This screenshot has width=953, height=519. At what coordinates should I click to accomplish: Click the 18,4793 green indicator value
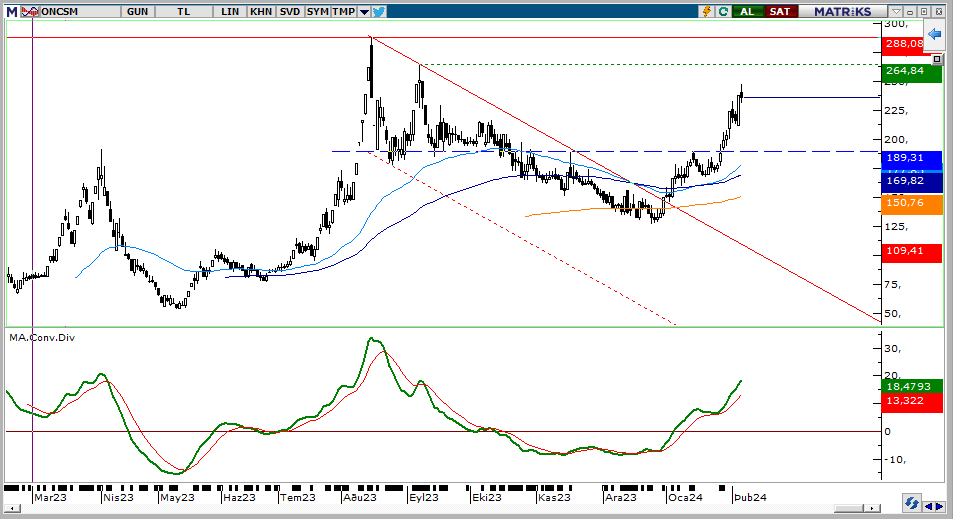tap(911, 387)
